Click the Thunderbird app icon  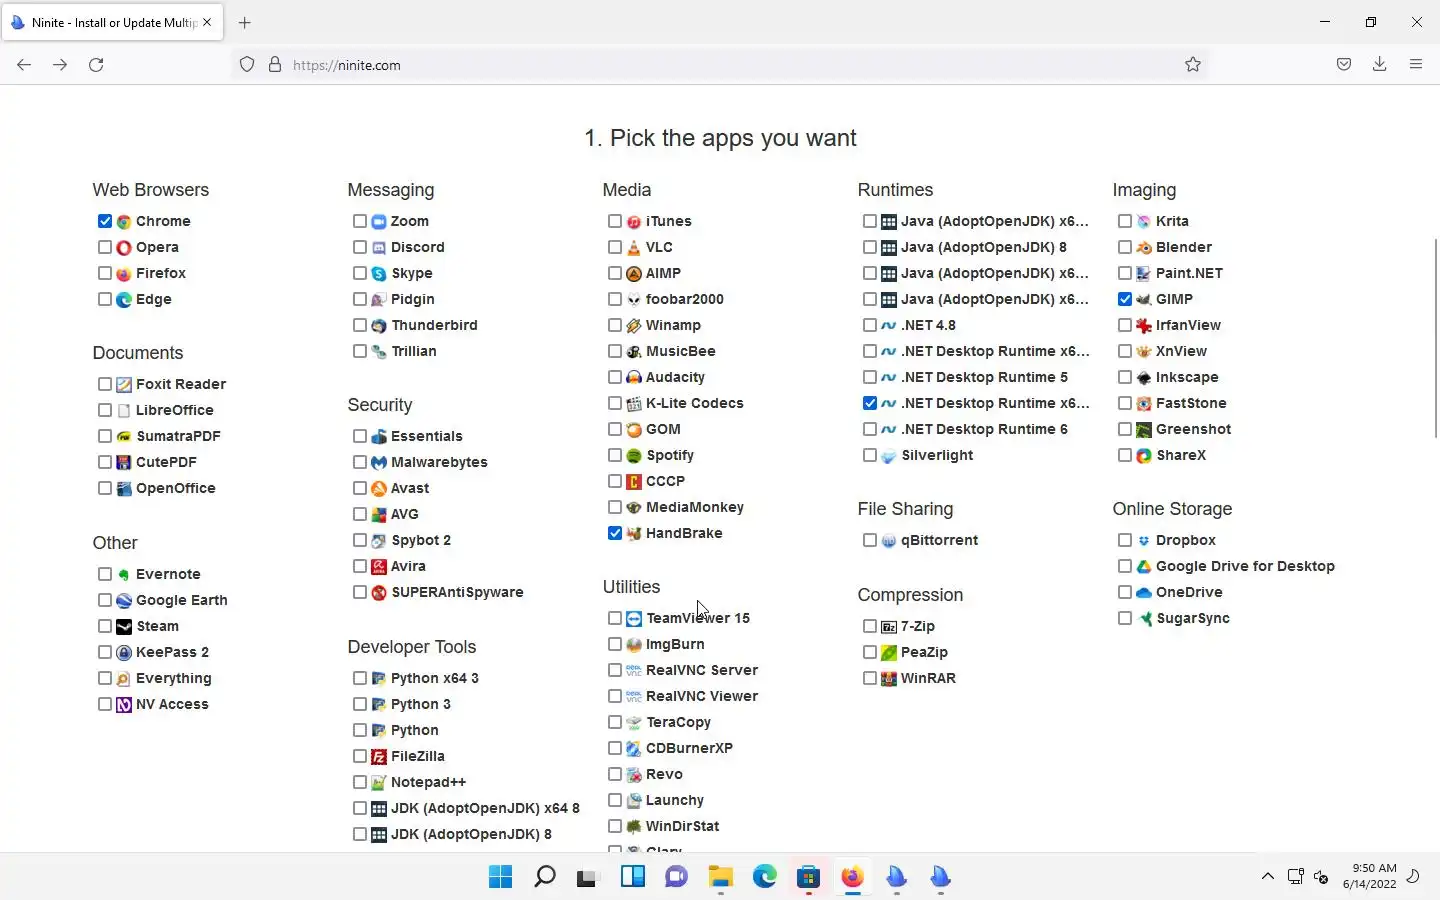point(379,325)
